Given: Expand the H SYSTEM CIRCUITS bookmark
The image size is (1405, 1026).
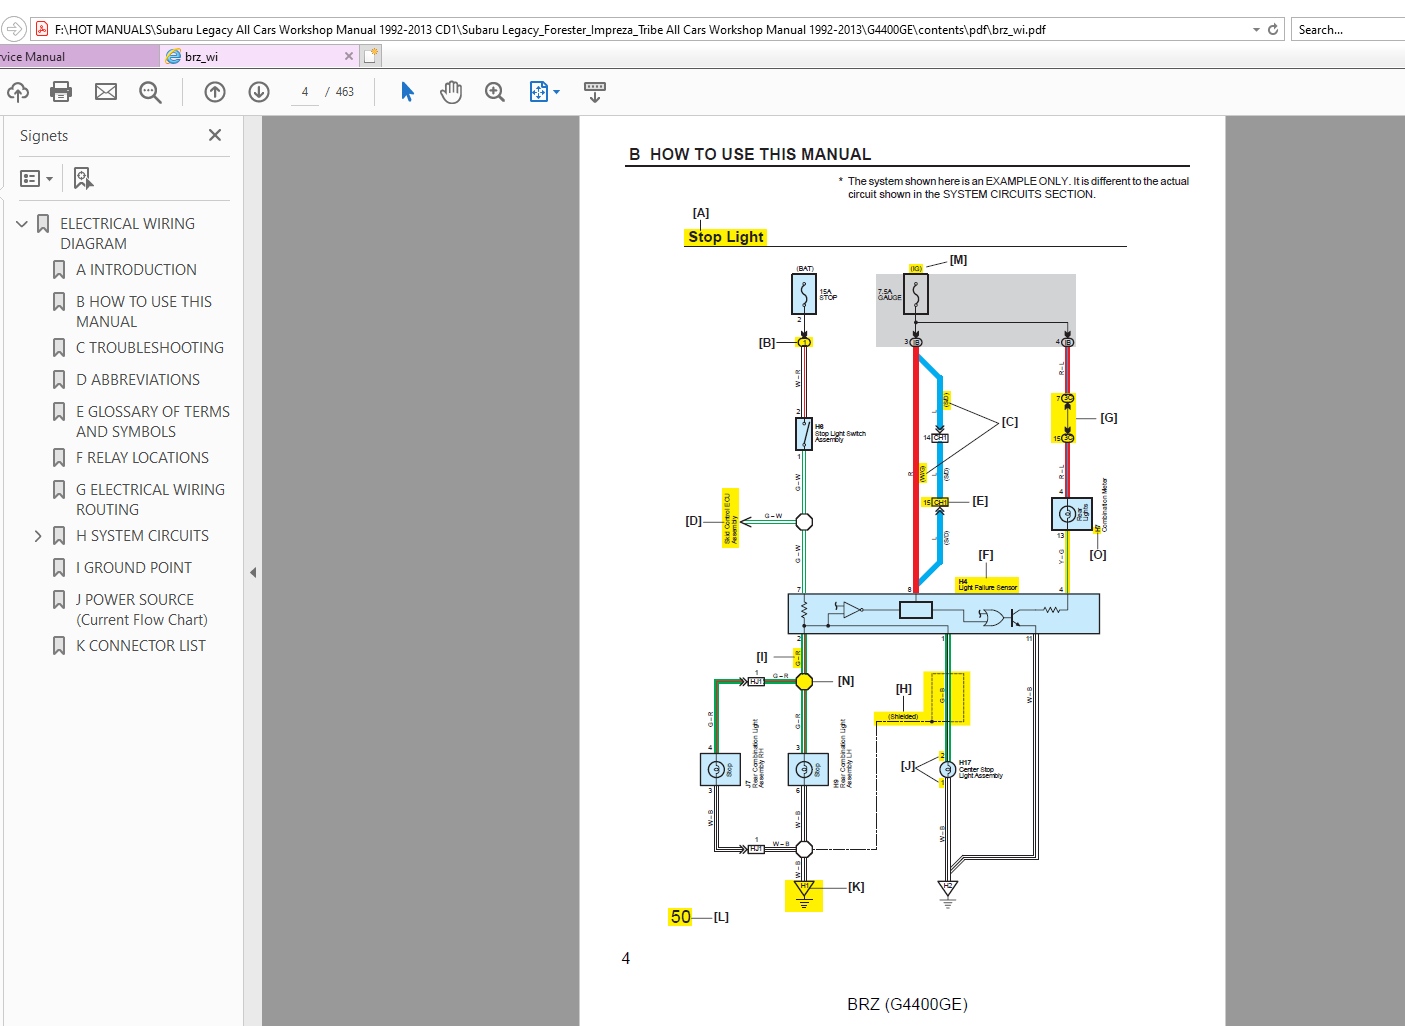Looking at the screenshot, I should [38, 536].
